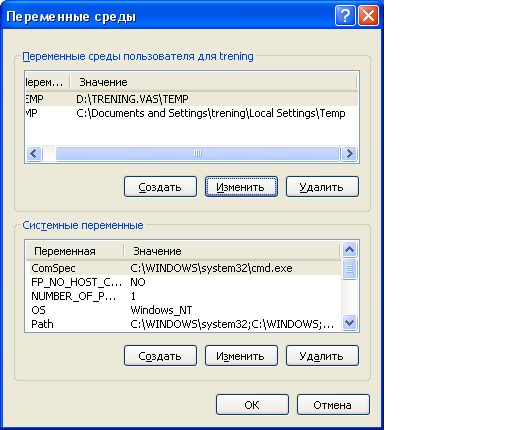Click up arrow in system variables scrollbar

point(350,250)
